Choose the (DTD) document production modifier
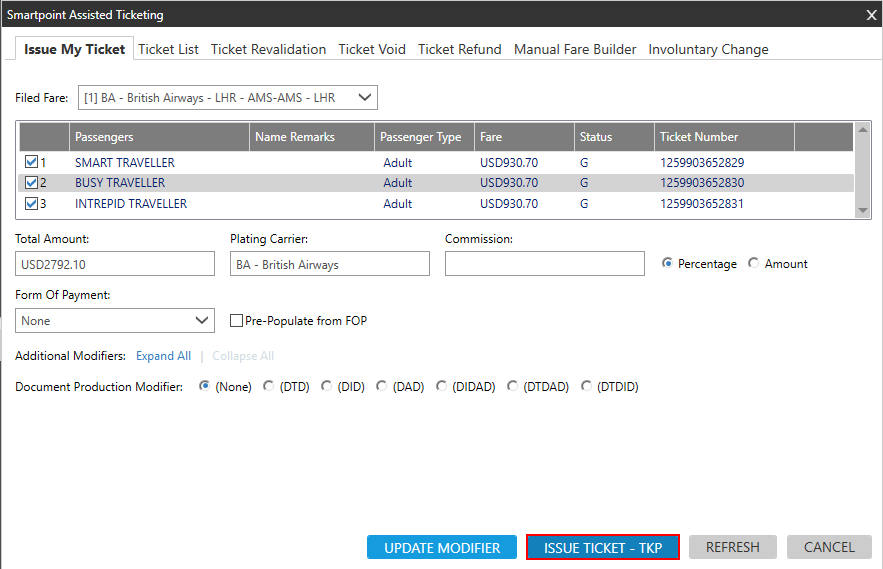 tap(269, 386)
